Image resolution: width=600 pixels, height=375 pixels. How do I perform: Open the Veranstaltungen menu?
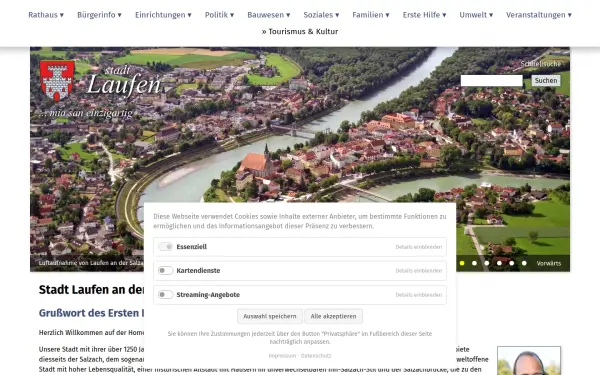539,15
